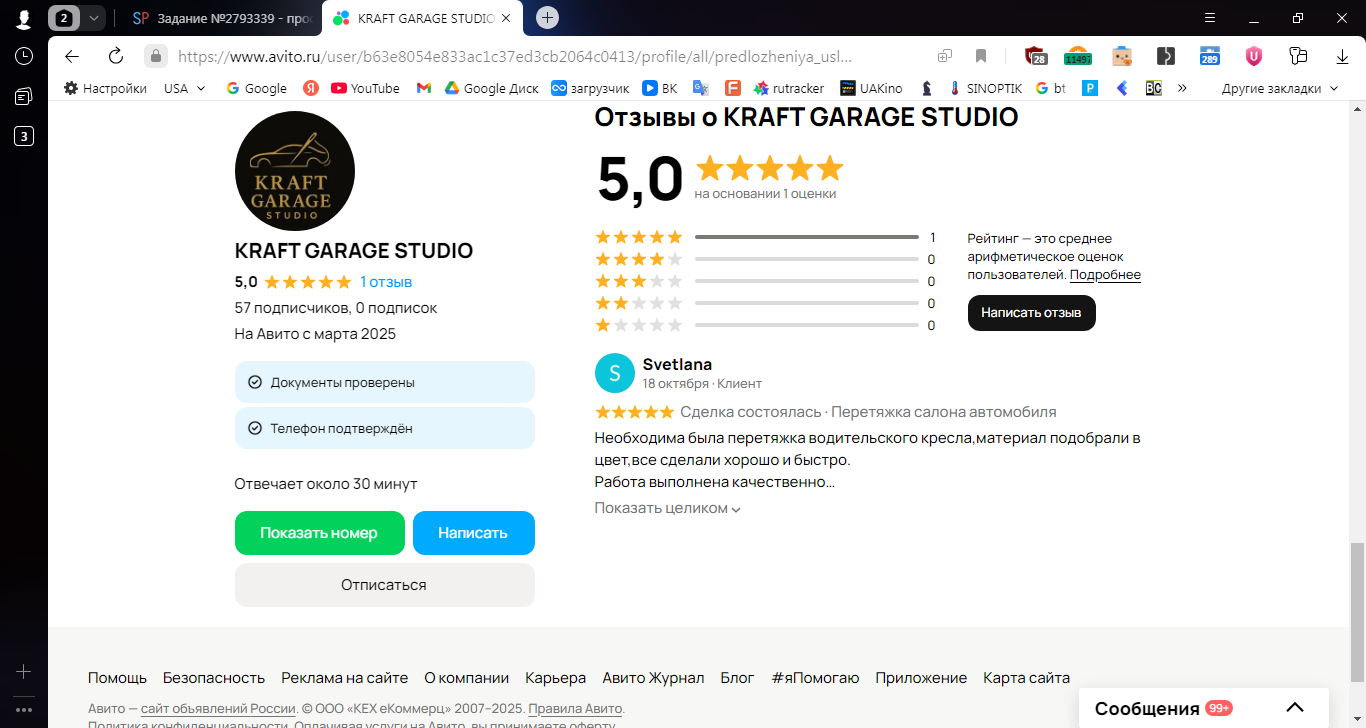Expand review with Показать целиком
The image size is (1366, 728).
tap(668, 508)
